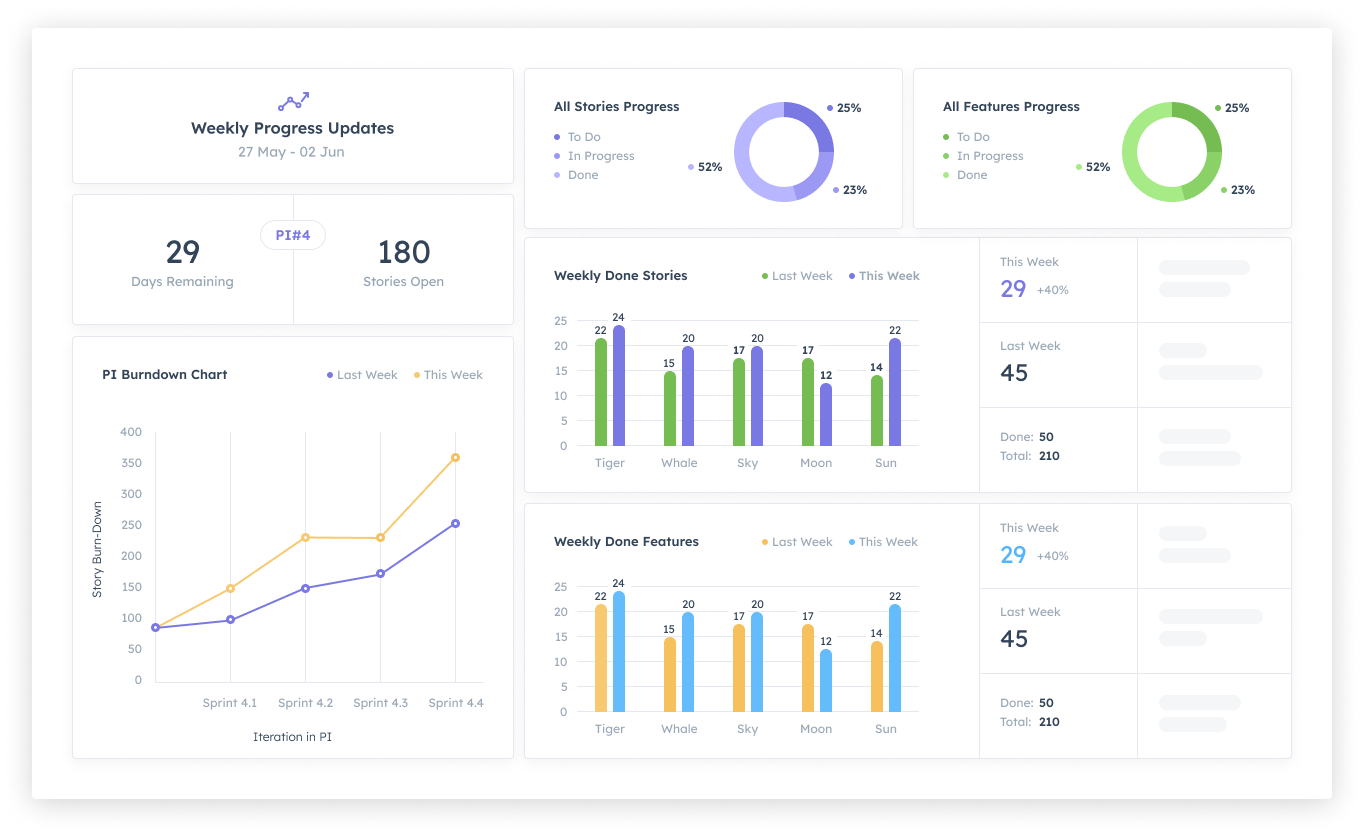Toggle Last Week legend in PI Burndown Chart

click(362, 375)
